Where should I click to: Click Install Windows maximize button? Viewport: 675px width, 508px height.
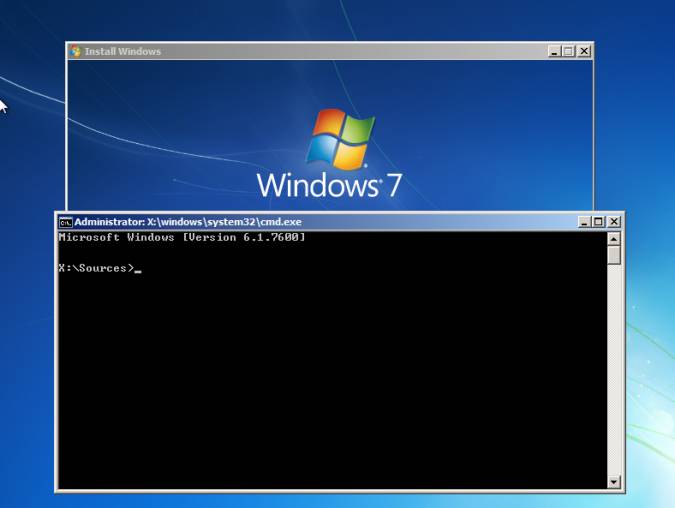click(569, 51)
